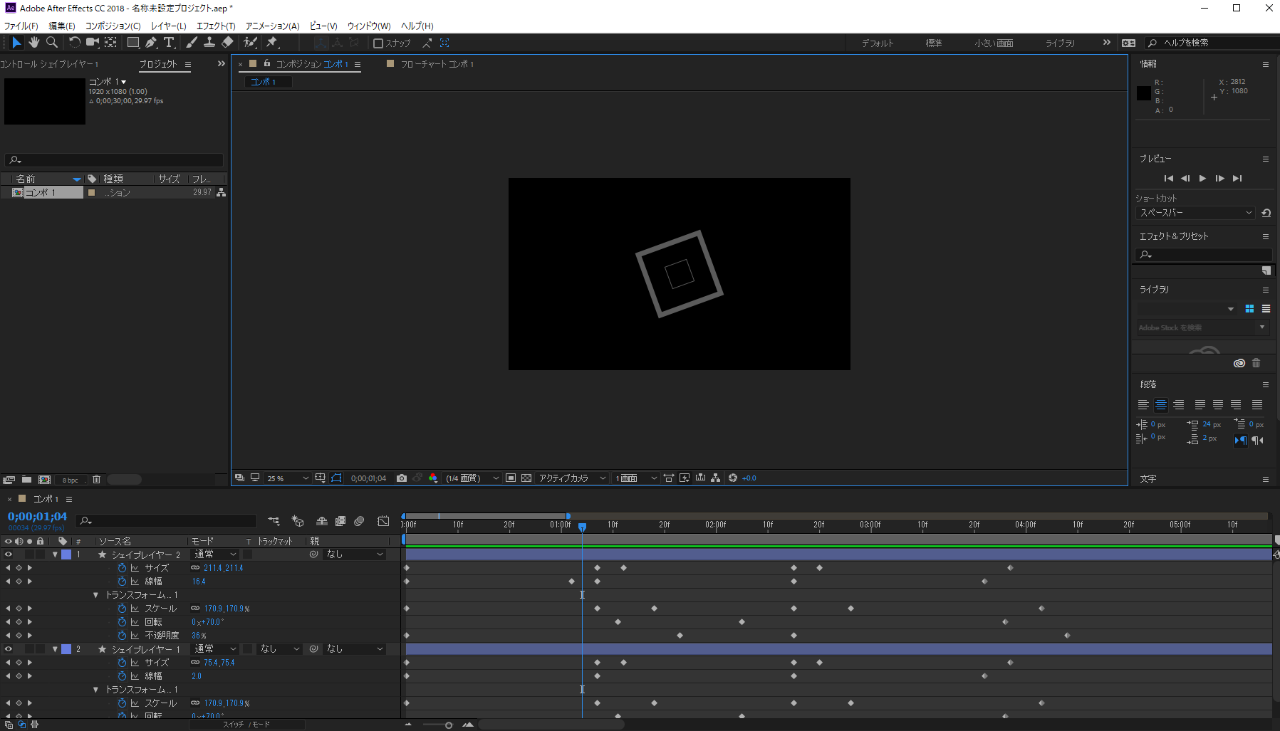Collapse トランスフォーム group under シェイプレイヤー 2
Image resolution: width=1280 pixels, height=731 pixels.
[96, 595]
